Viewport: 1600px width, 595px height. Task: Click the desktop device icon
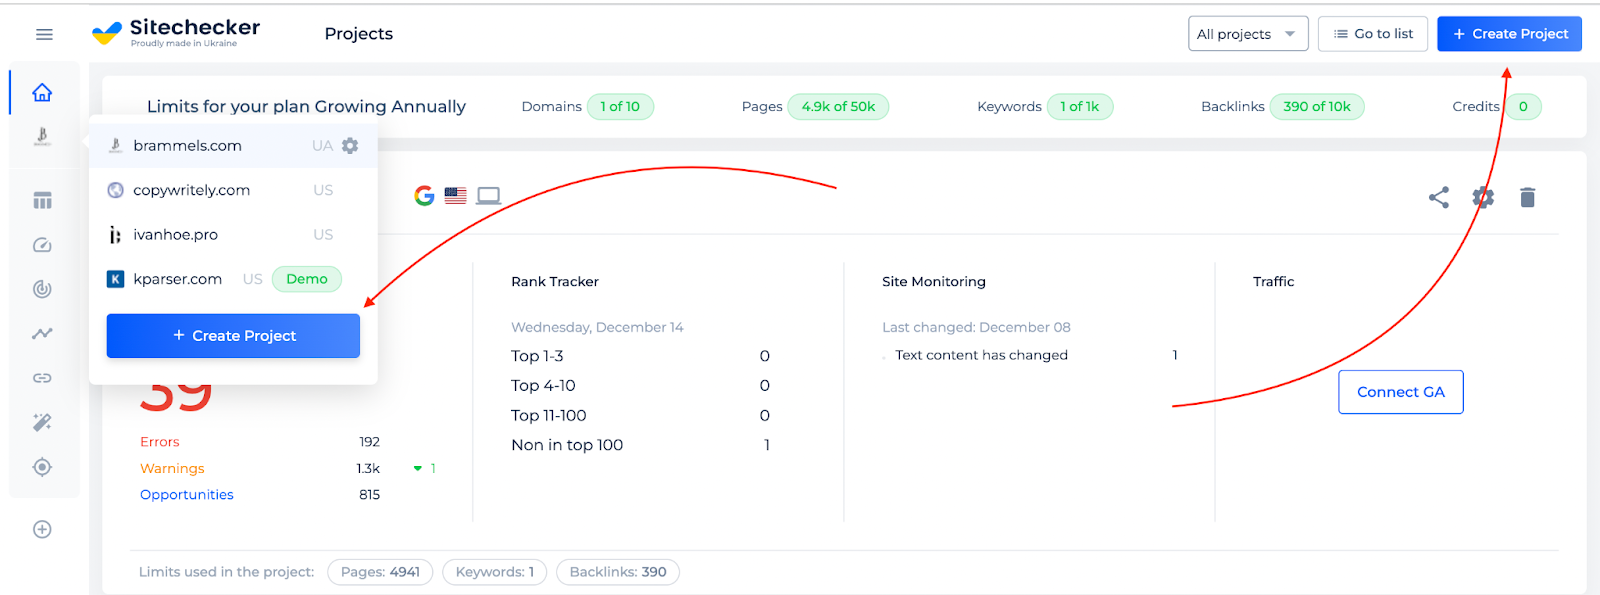(488, 196)
